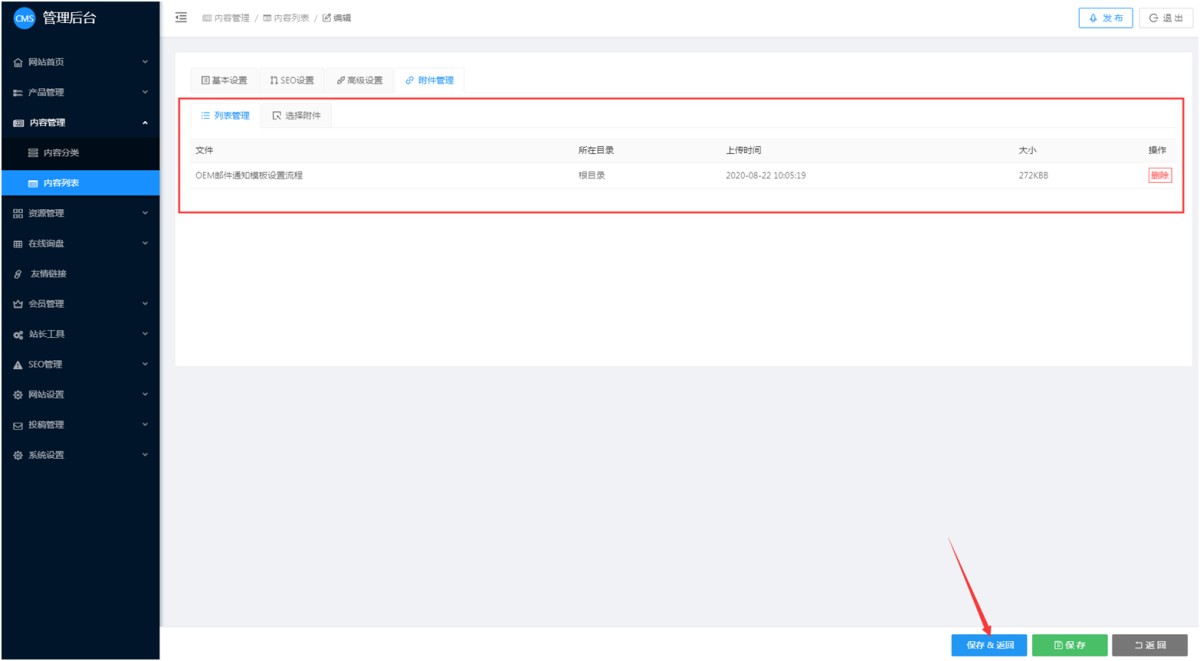Image resolution: width=1200 pixels, height=661 pixels.
Task: Click the 资源管理 grid icon
Action: coord(18,213)
